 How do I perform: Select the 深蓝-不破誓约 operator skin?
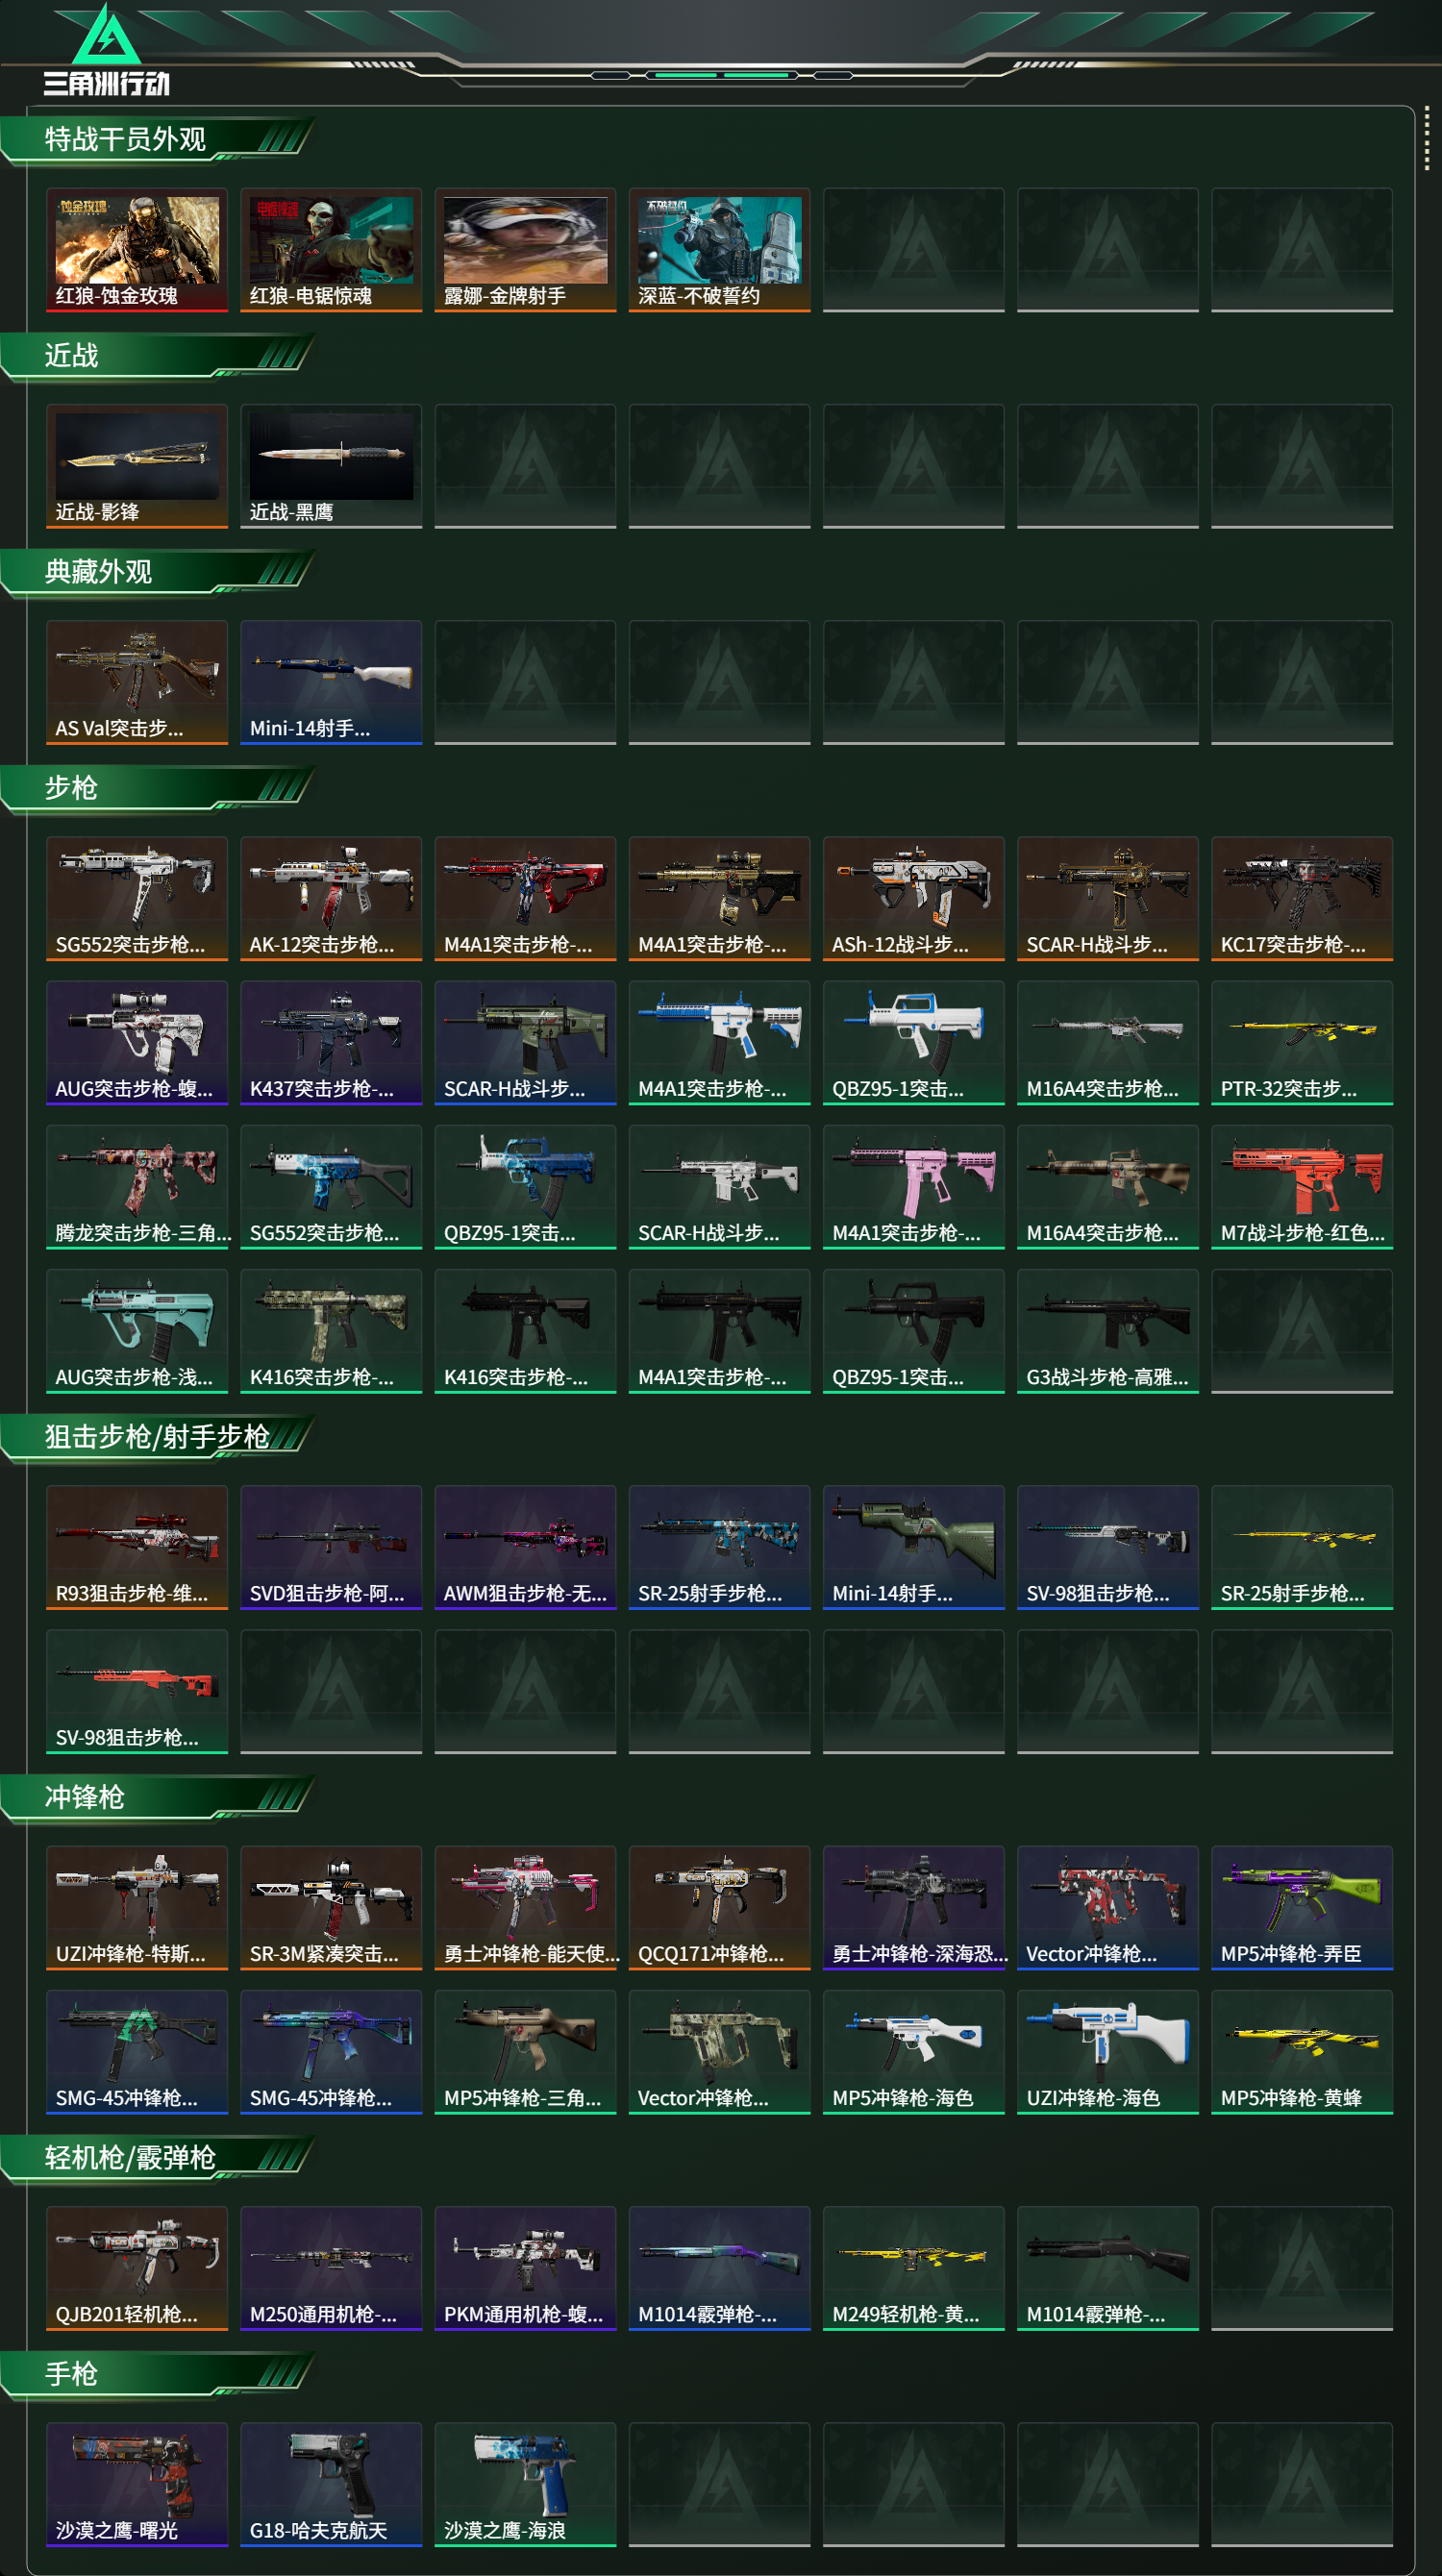[719, 250]
